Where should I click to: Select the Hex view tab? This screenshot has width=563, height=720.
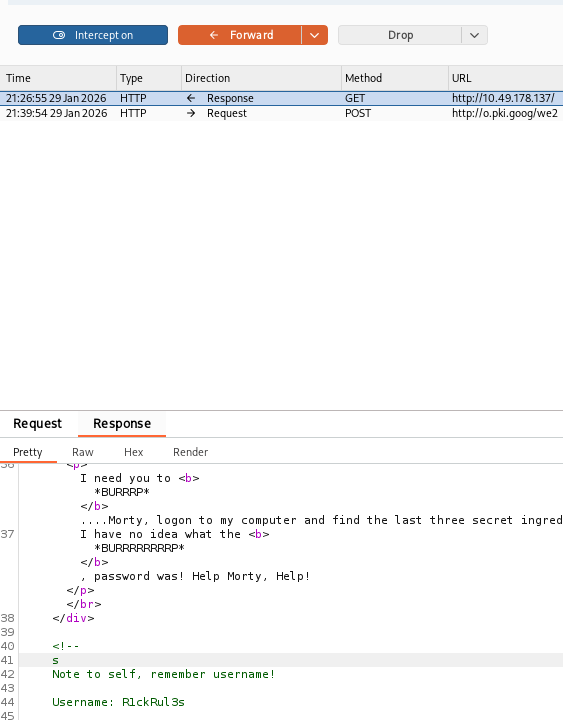coord(134,452)
